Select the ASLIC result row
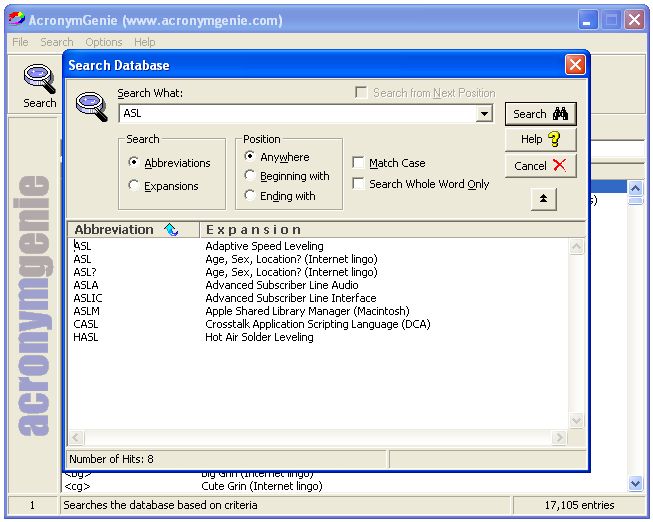Viewport: 653px width, 522px height. pyautogui.click(x=319, y=298)
